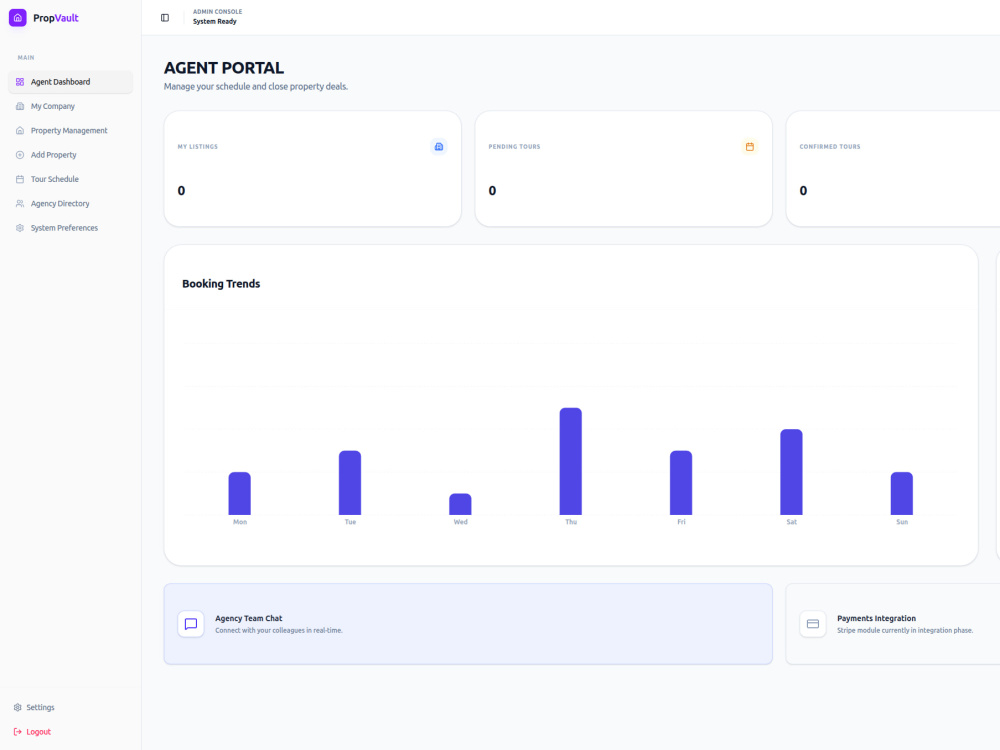The width and height of the screenshot is (1000, 750).
Task: Open My Company page
Action: [x=70, y=106]
